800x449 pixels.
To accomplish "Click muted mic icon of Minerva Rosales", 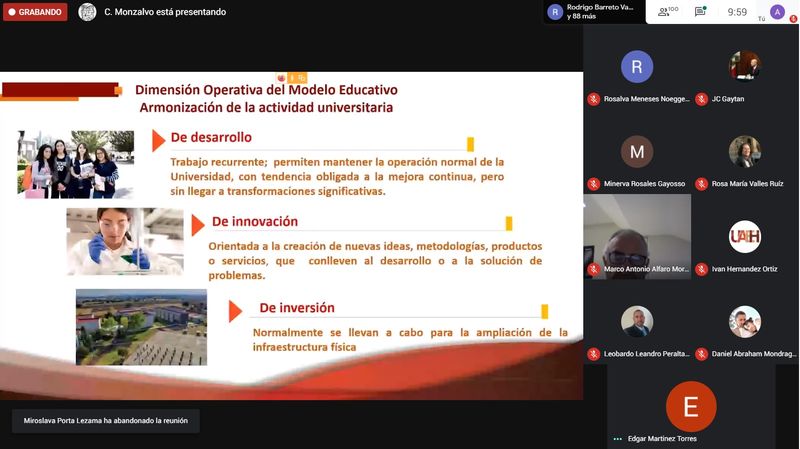I will 593,184.
